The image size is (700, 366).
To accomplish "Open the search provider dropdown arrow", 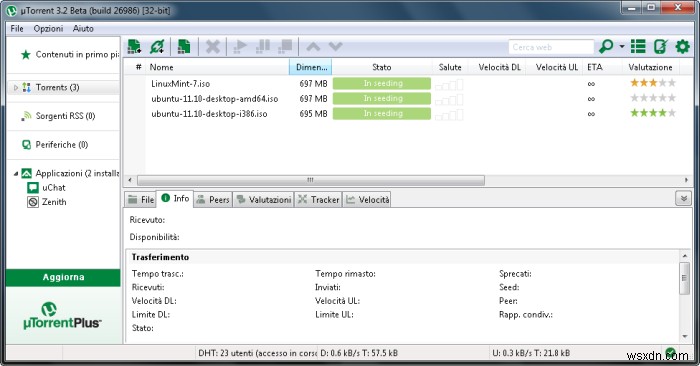I will [x=621, y=46].
